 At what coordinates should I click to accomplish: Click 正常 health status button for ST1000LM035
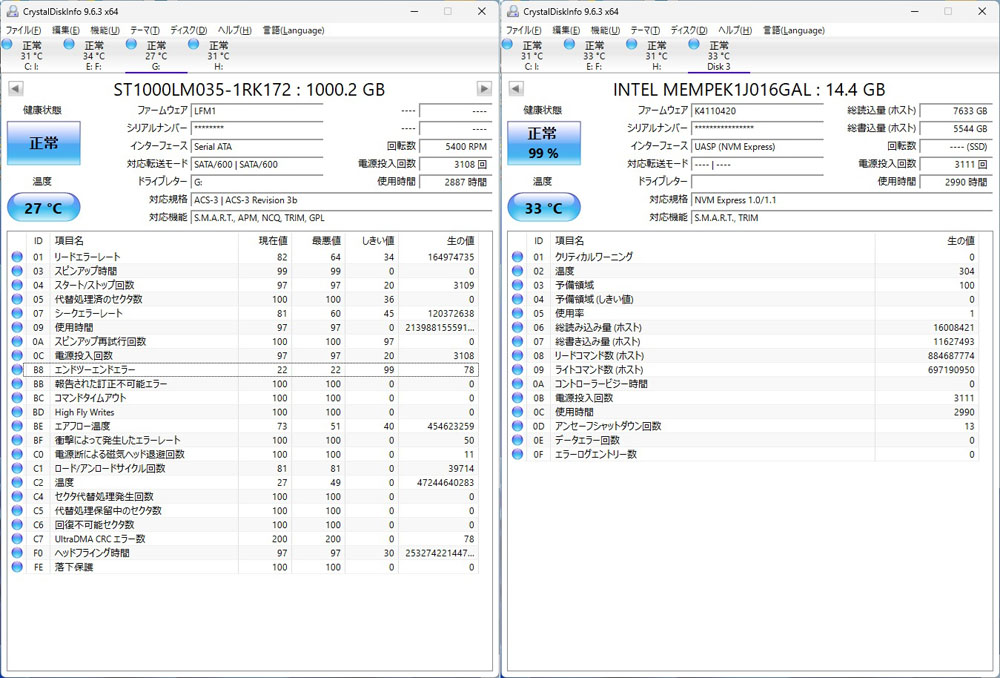pos(43,143)
